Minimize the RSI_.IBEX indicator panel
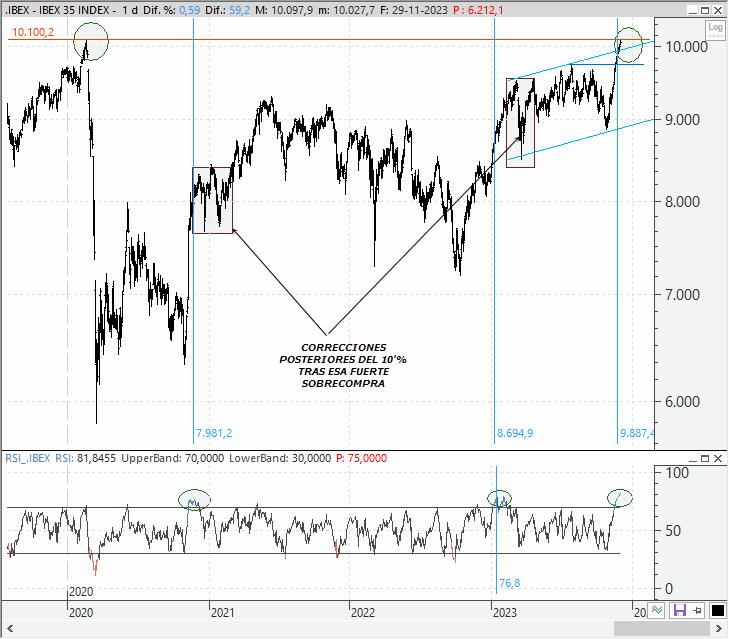Screen dimensions: 729x639 pyautogui.click(x=693, y=459)
